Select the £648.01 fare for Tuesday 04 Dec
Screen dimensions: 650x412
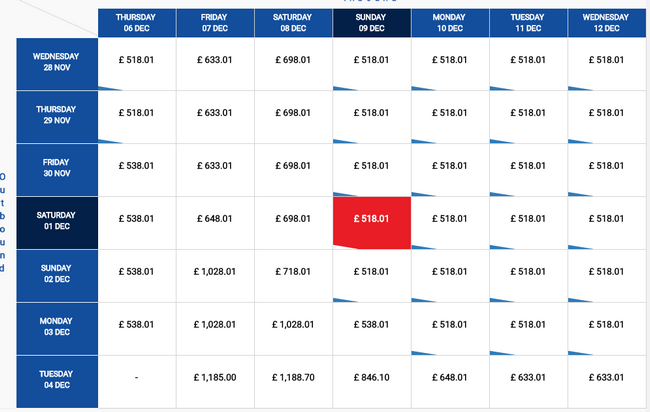pyautogui.click(x=450, y=382)
